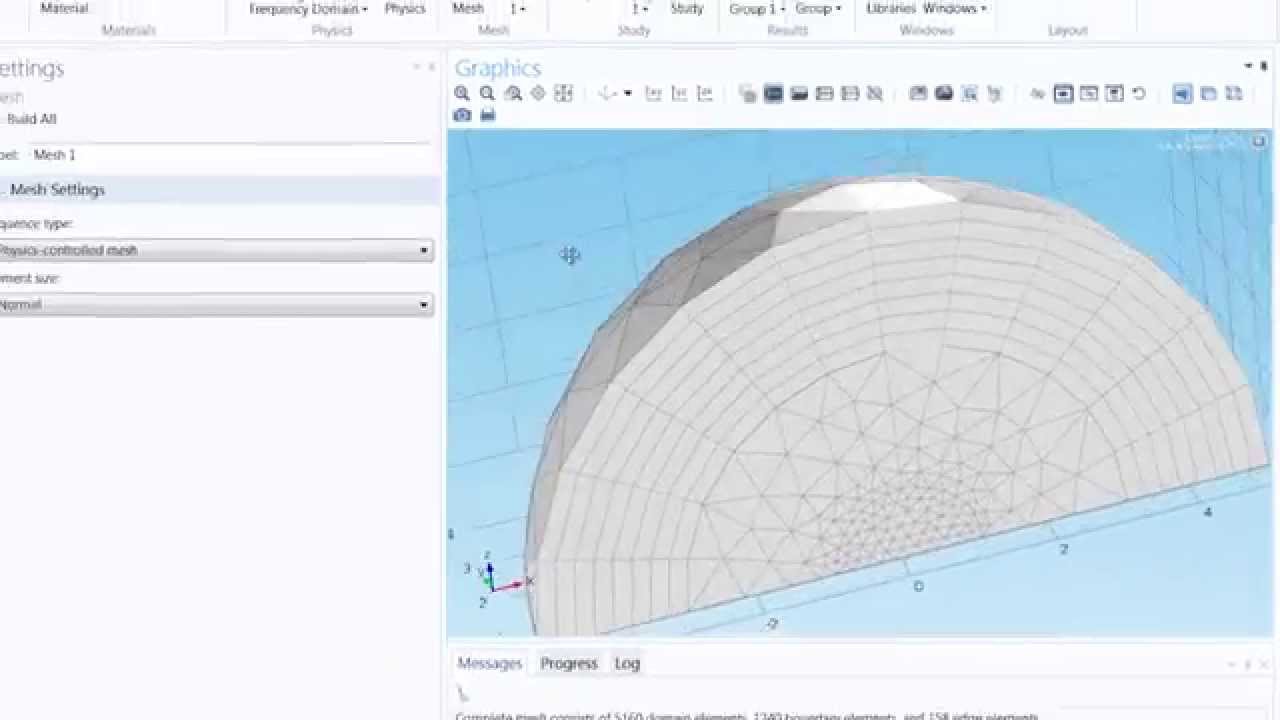The image size is (1280, 720).
Task: Click the curved arrow reset icon
Action: click(x=1138, y=93)
